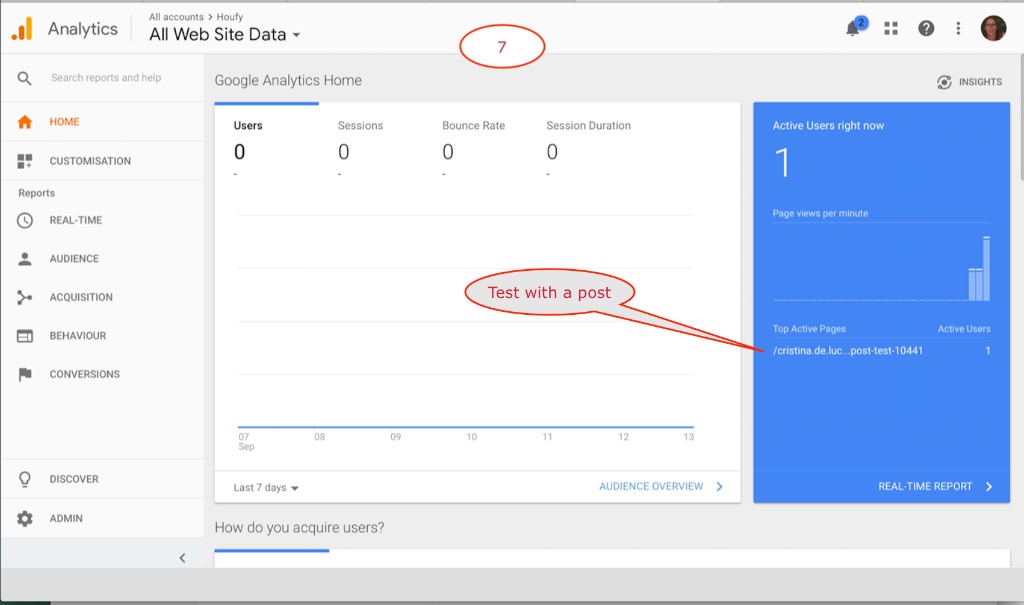Viewport: 1024px width, 605px height.
Task: Click the Top Active Pages column label
Action: (x=809, y=329)
